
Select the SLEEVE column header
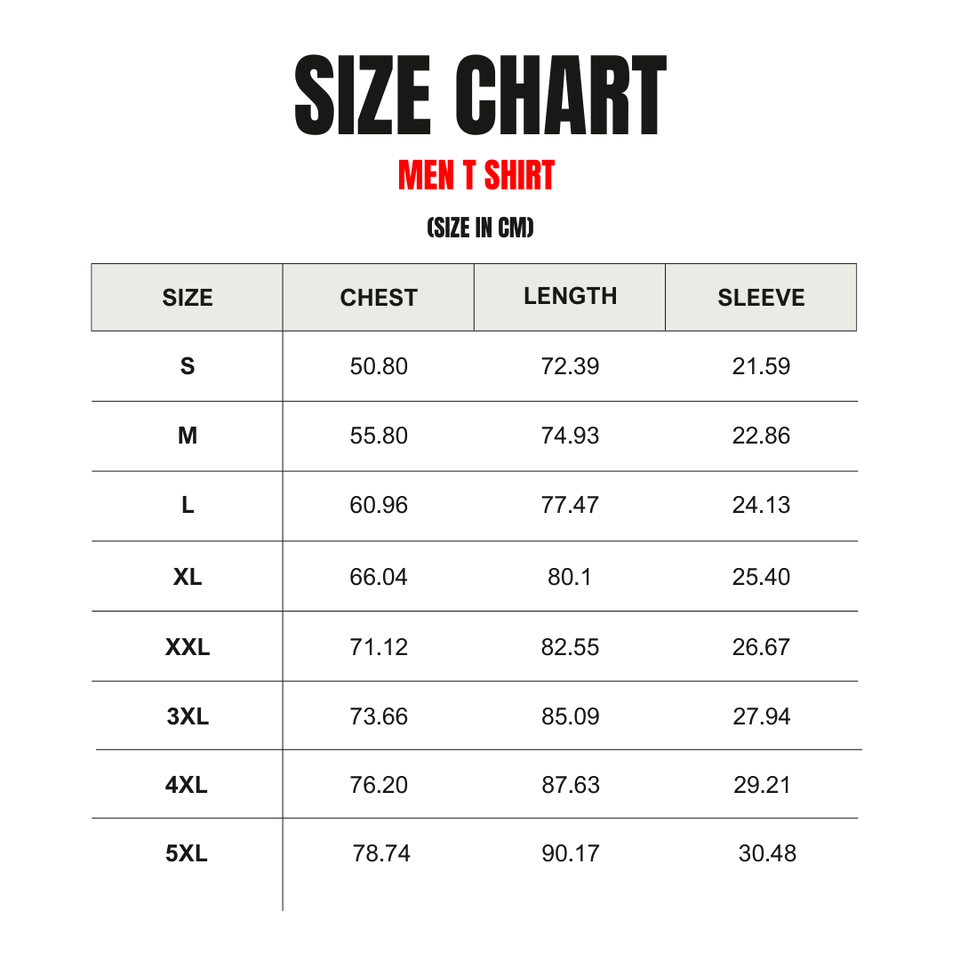tap(761, 298)
